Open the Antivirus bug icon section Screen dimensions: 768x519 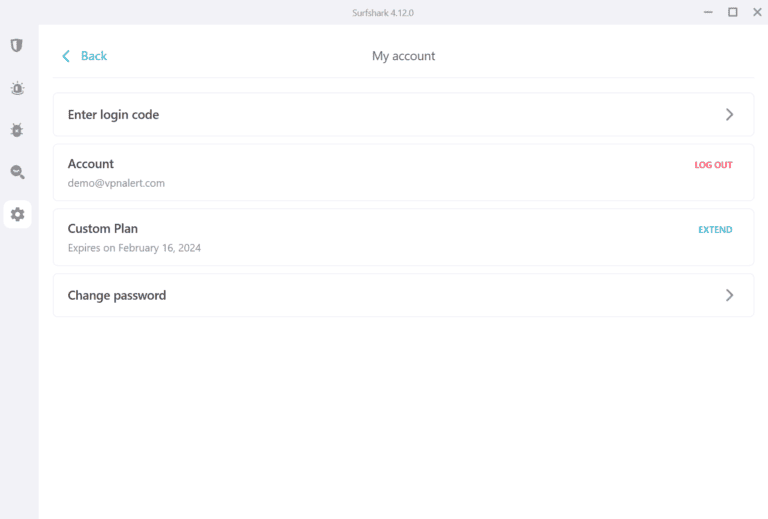pos(17,130)
